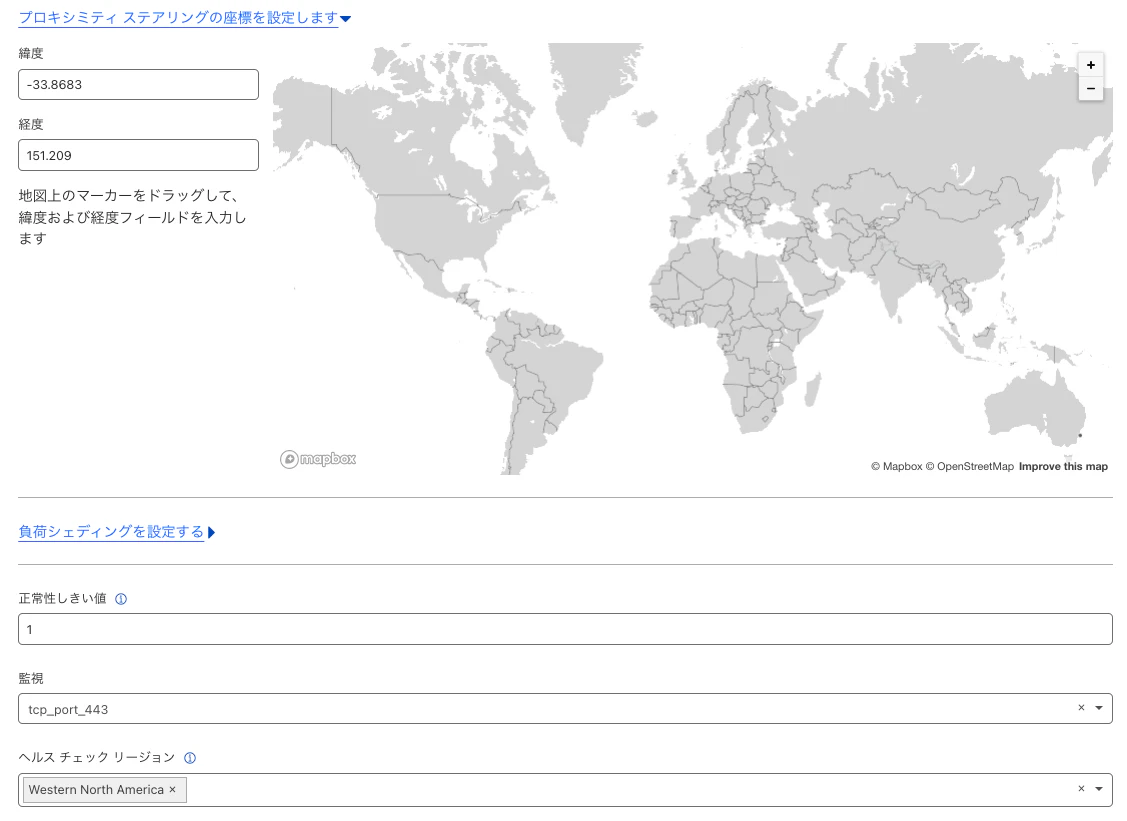This screenshot has height=821, width=1127.
Task: Click the 緯度 latitude input field
Action: click(138, 84)
